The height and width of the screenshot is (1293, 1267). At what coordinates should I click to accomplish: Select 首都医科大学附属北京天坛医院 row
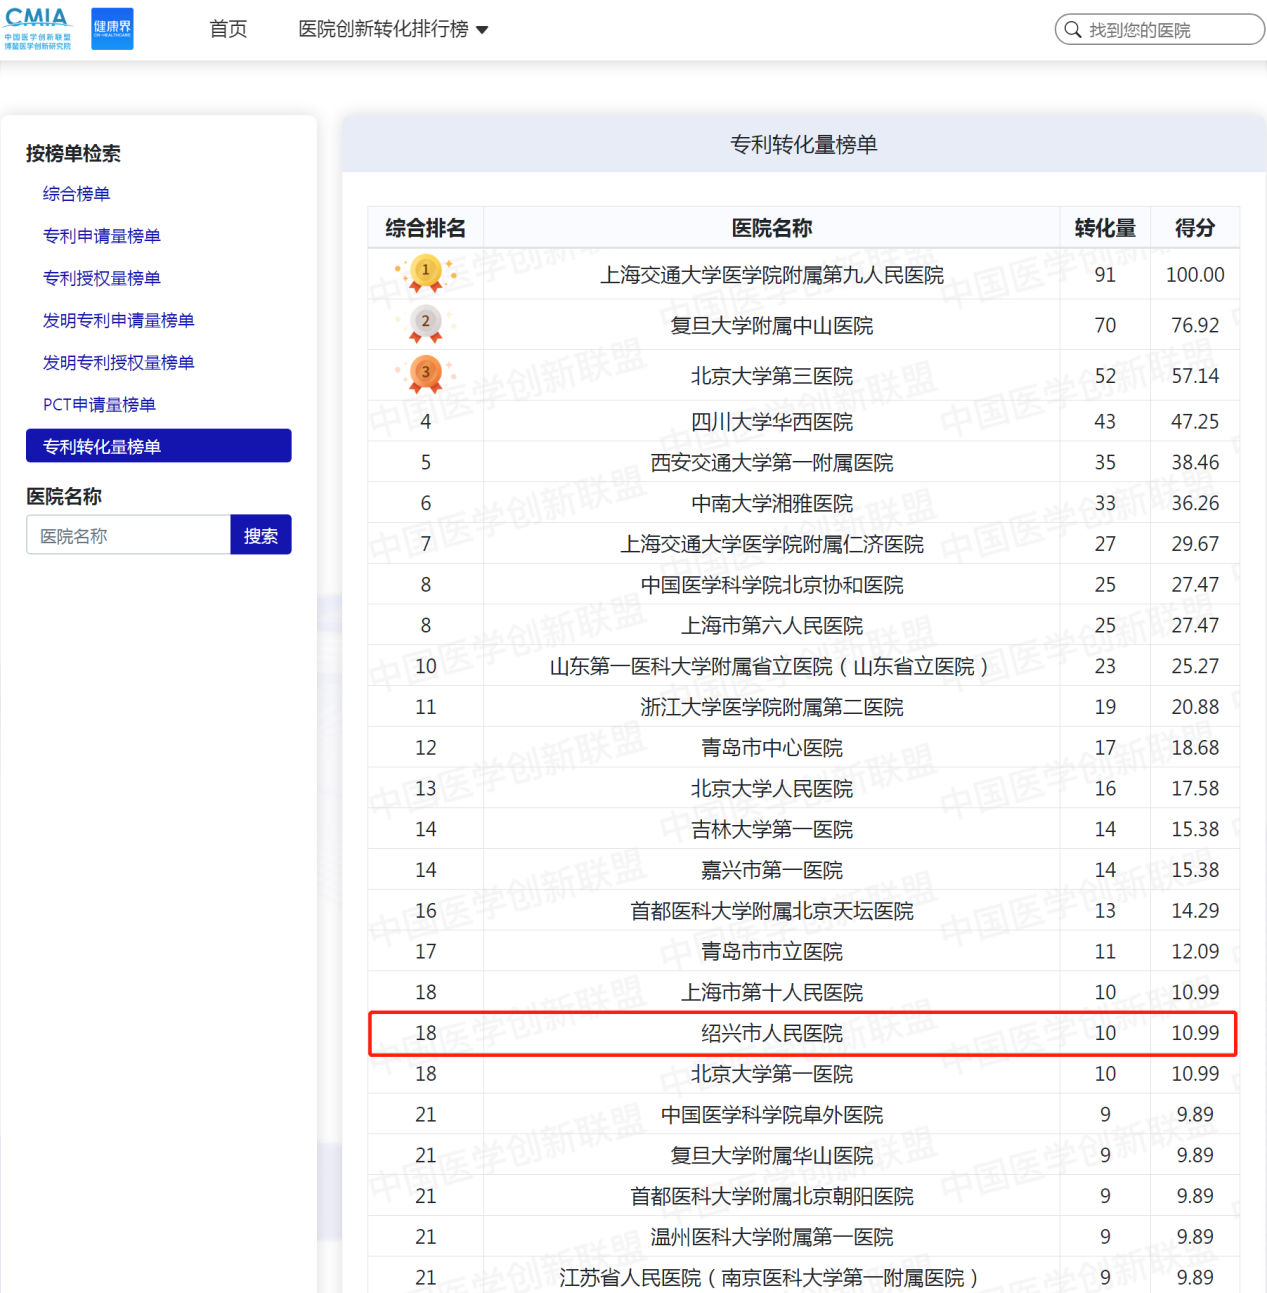[804, 910]
